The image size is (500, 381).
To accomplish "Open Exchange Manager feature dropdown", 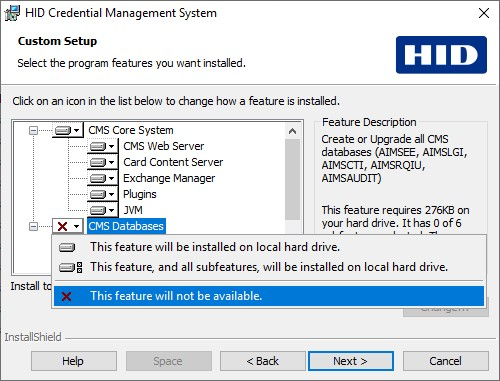I will pos(103,178).
